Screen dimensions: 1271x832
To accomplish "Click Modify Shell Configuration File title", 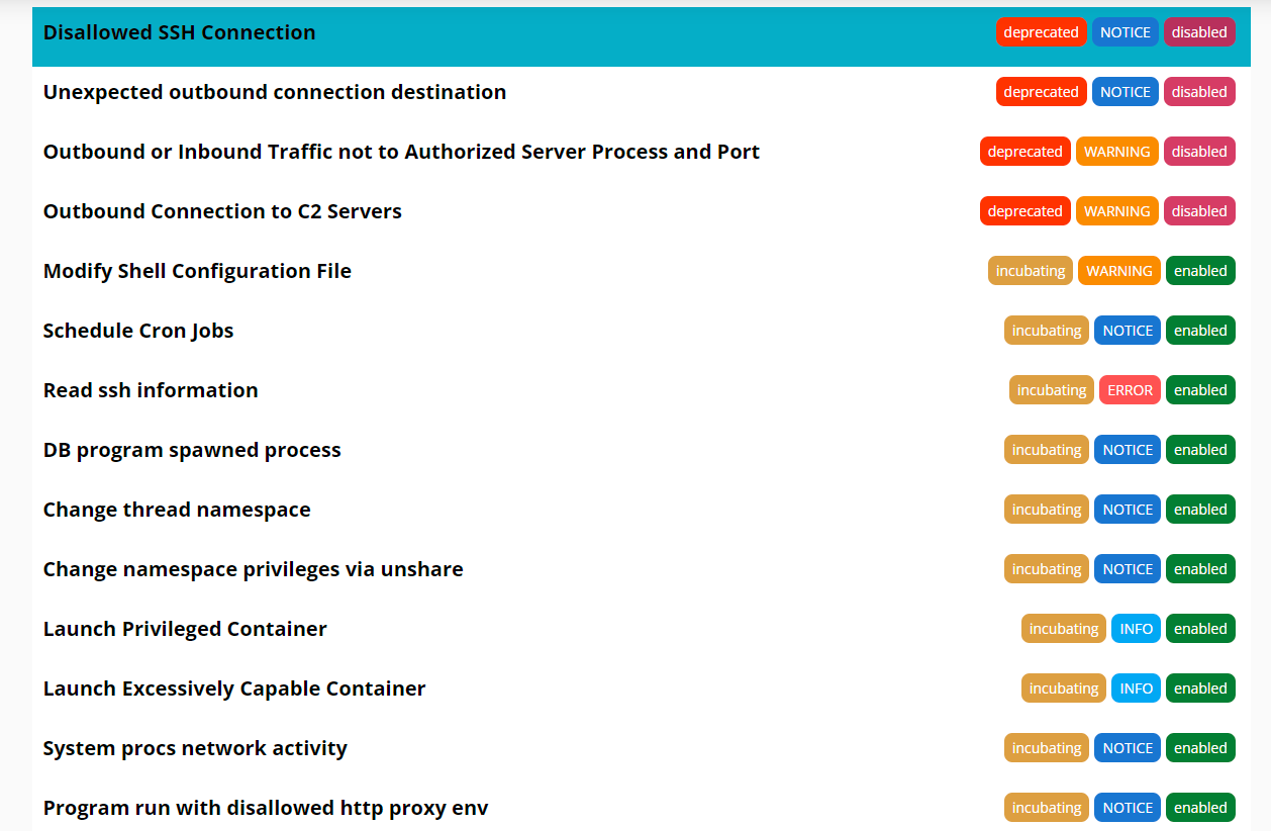I will coord(197,271).
